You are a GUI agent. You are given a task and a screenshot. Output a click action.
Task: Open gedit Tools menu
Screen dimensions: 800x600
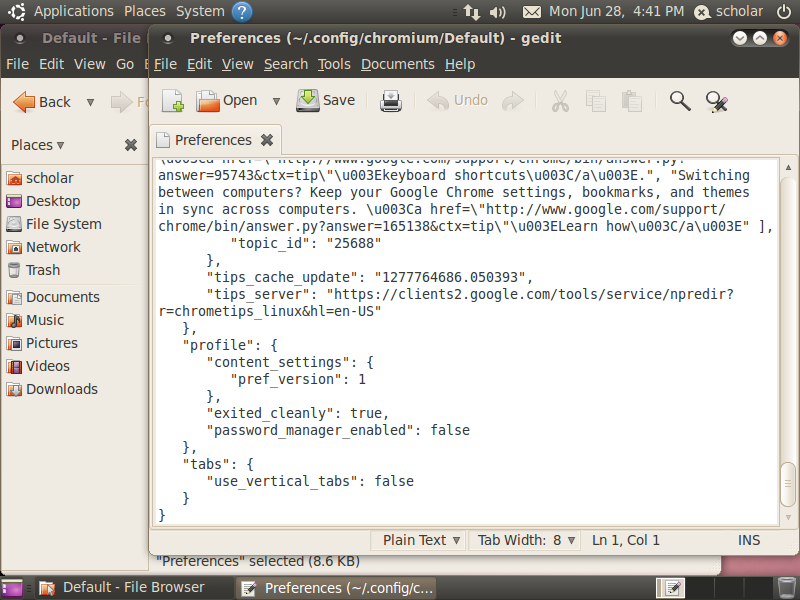point(334,64)
